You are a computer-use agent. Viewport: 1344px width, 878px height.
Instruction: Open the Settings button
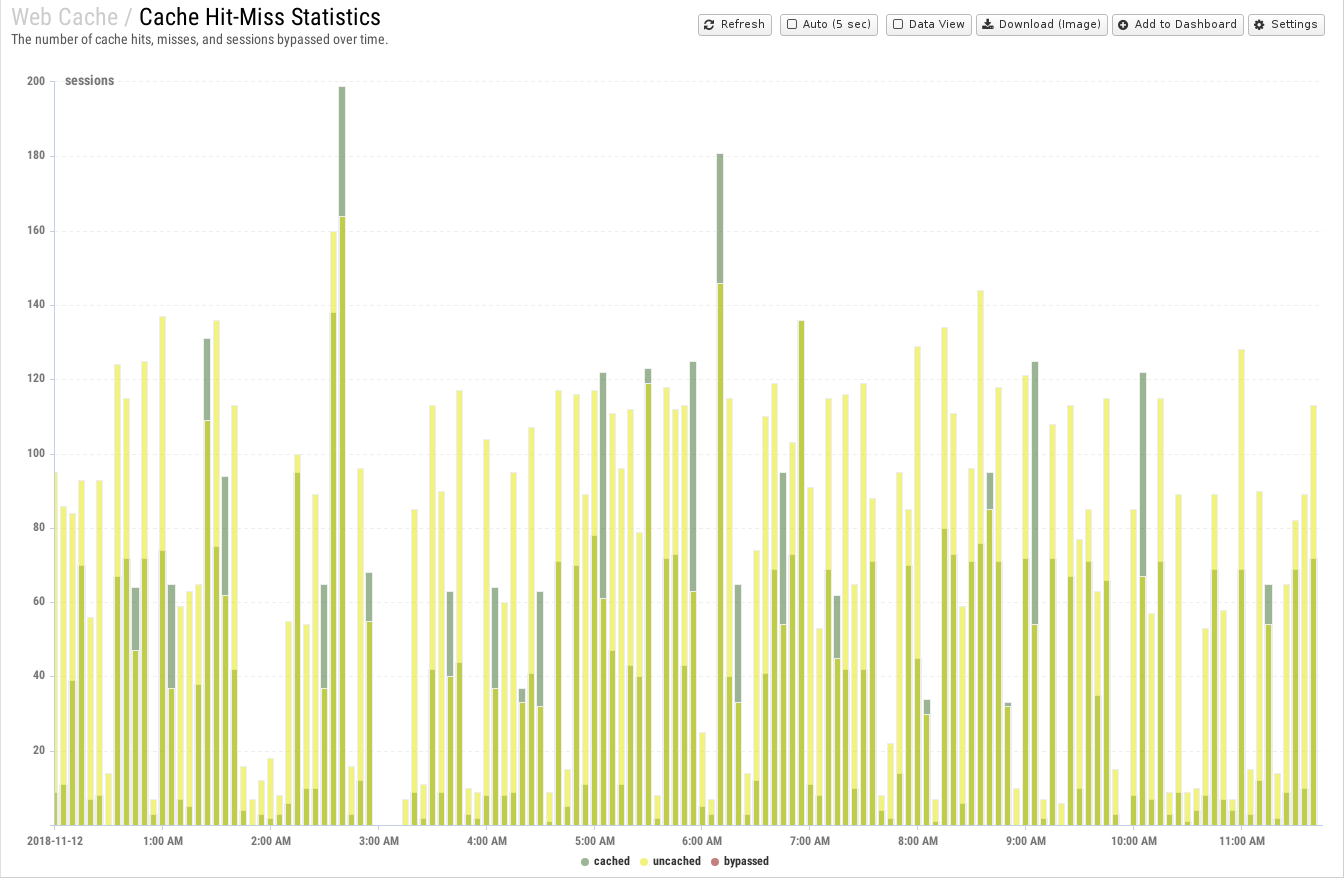[x=1286, y=24]
